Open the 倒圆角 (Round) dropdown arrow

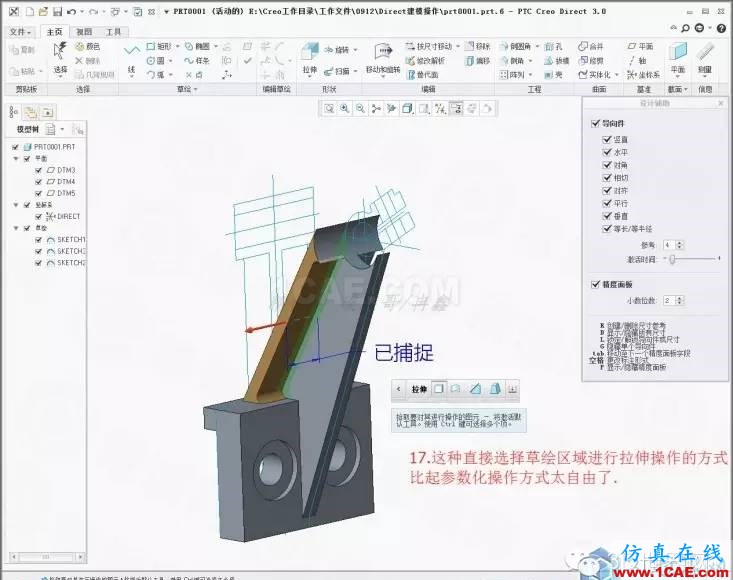coord(537,46)
